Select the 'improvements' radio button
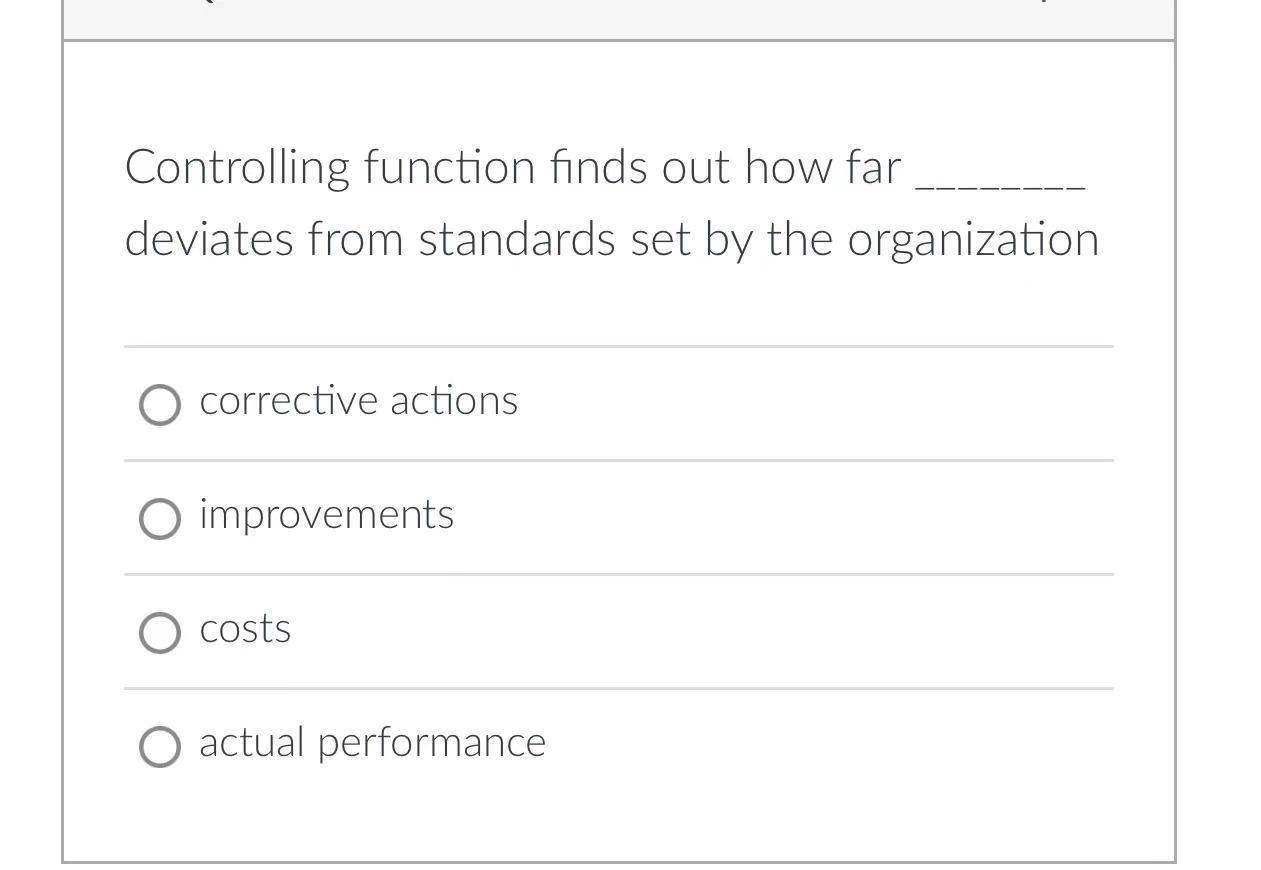This screenshot has height=870, width=1261. coord(159,519)
